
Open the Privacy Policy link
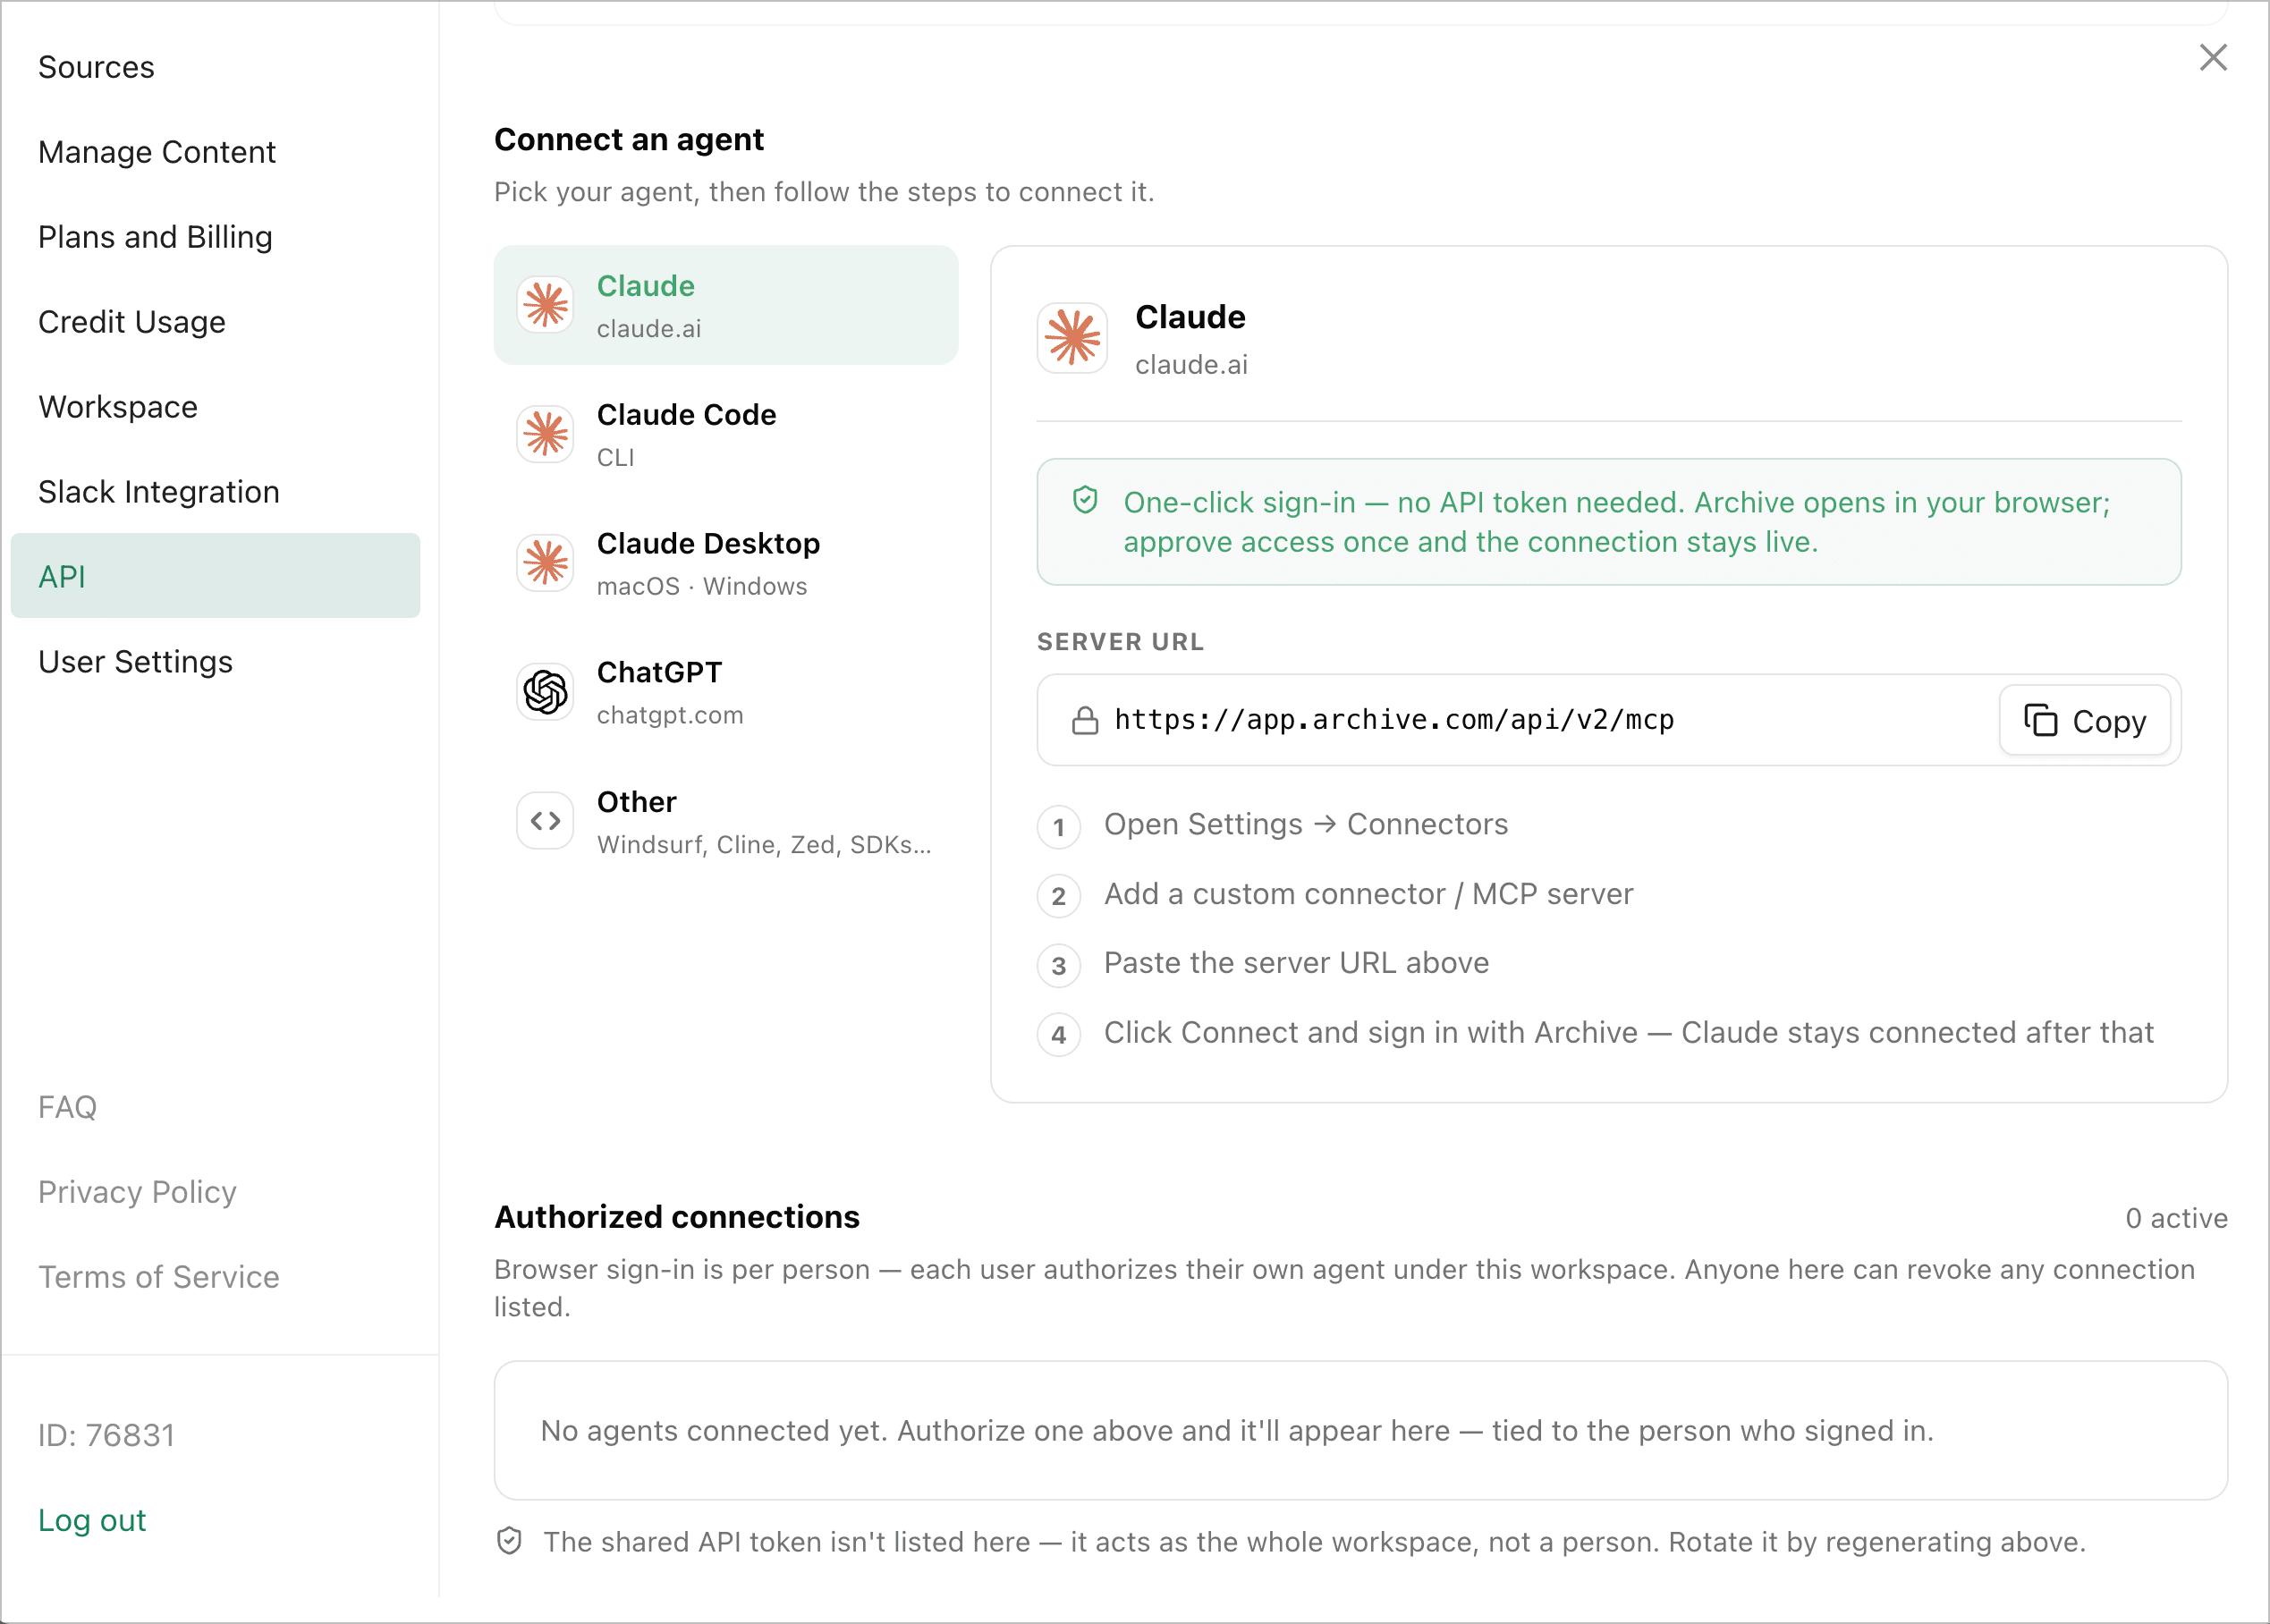137,1192
